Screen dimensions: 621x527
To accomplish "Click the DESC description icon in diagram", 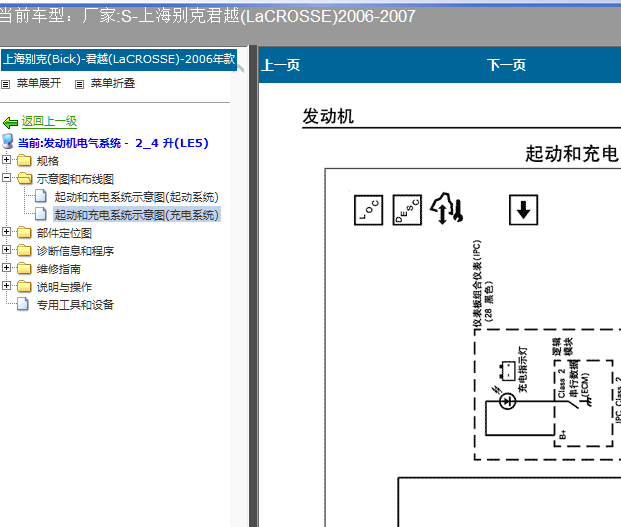I will (x=407, y=210).
